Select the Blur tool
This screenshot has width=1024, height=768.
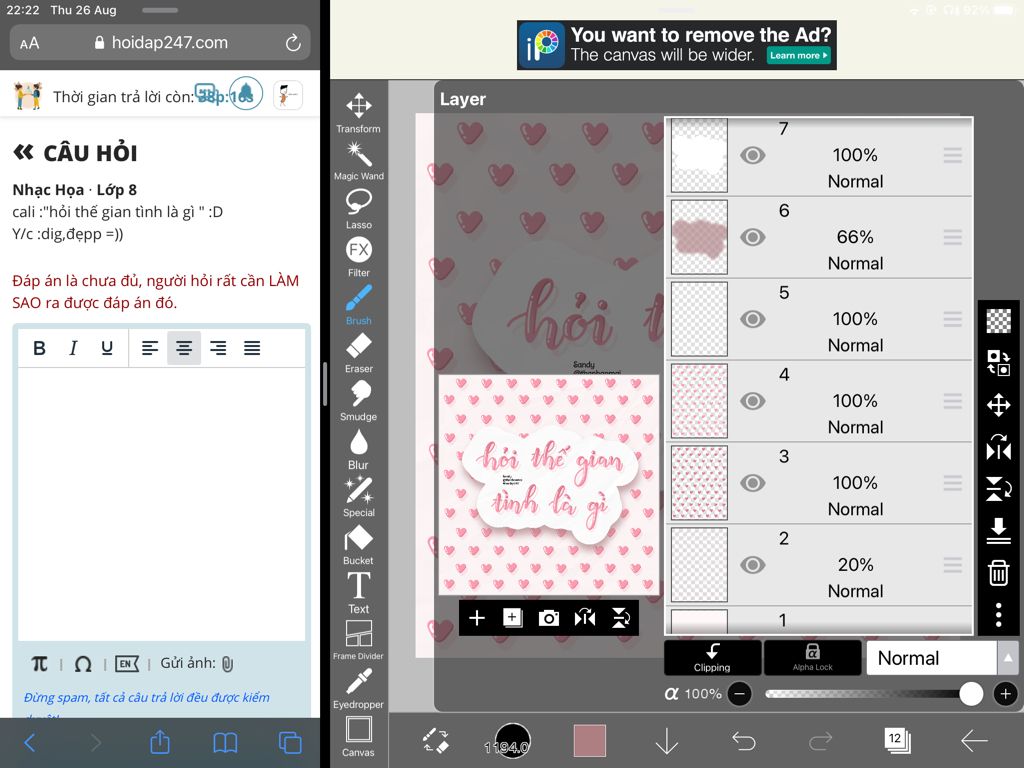359,449
